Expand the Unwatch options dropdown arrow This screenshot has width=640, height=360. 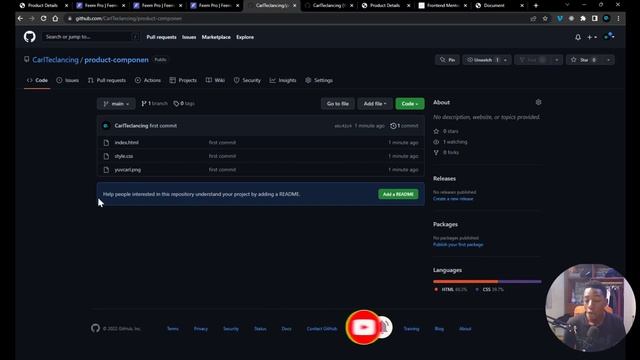click(505, 60)
